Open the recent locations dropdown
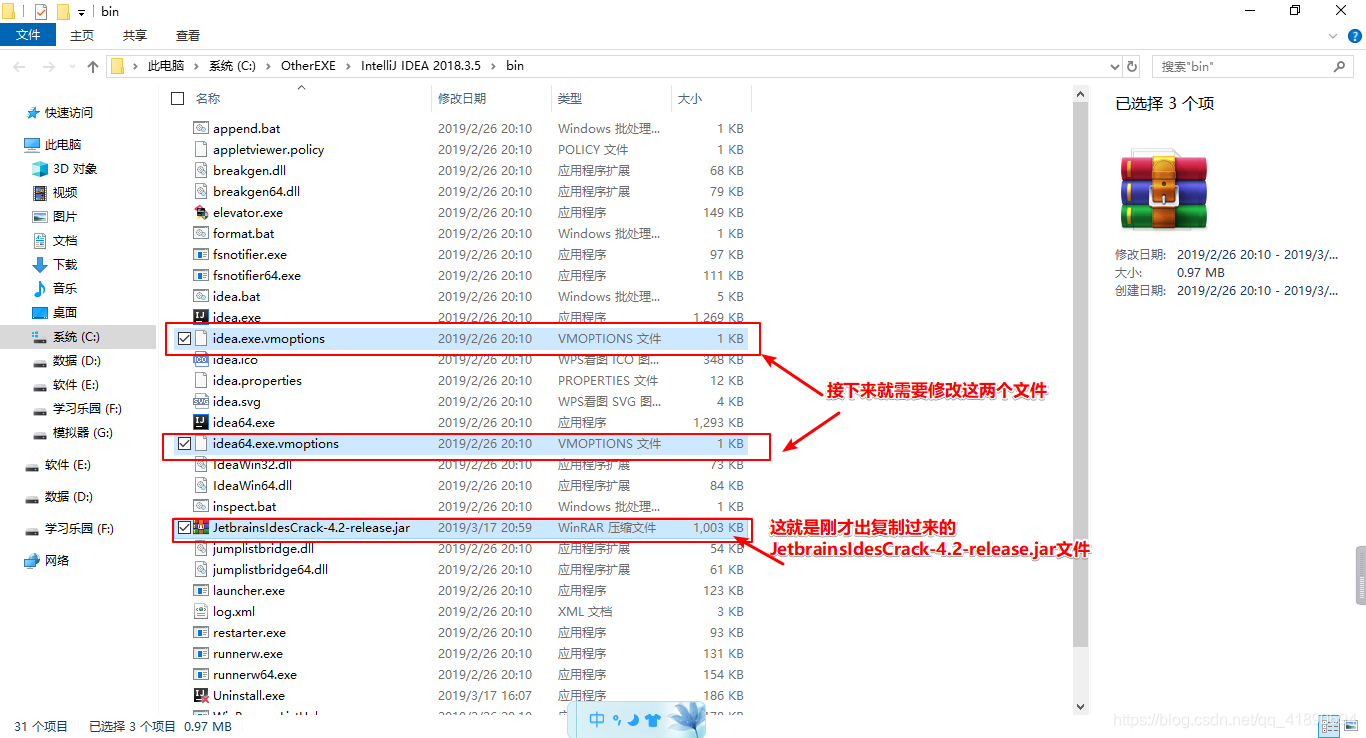The height and width of the screenshot is (738, 1366). [71, 67]
